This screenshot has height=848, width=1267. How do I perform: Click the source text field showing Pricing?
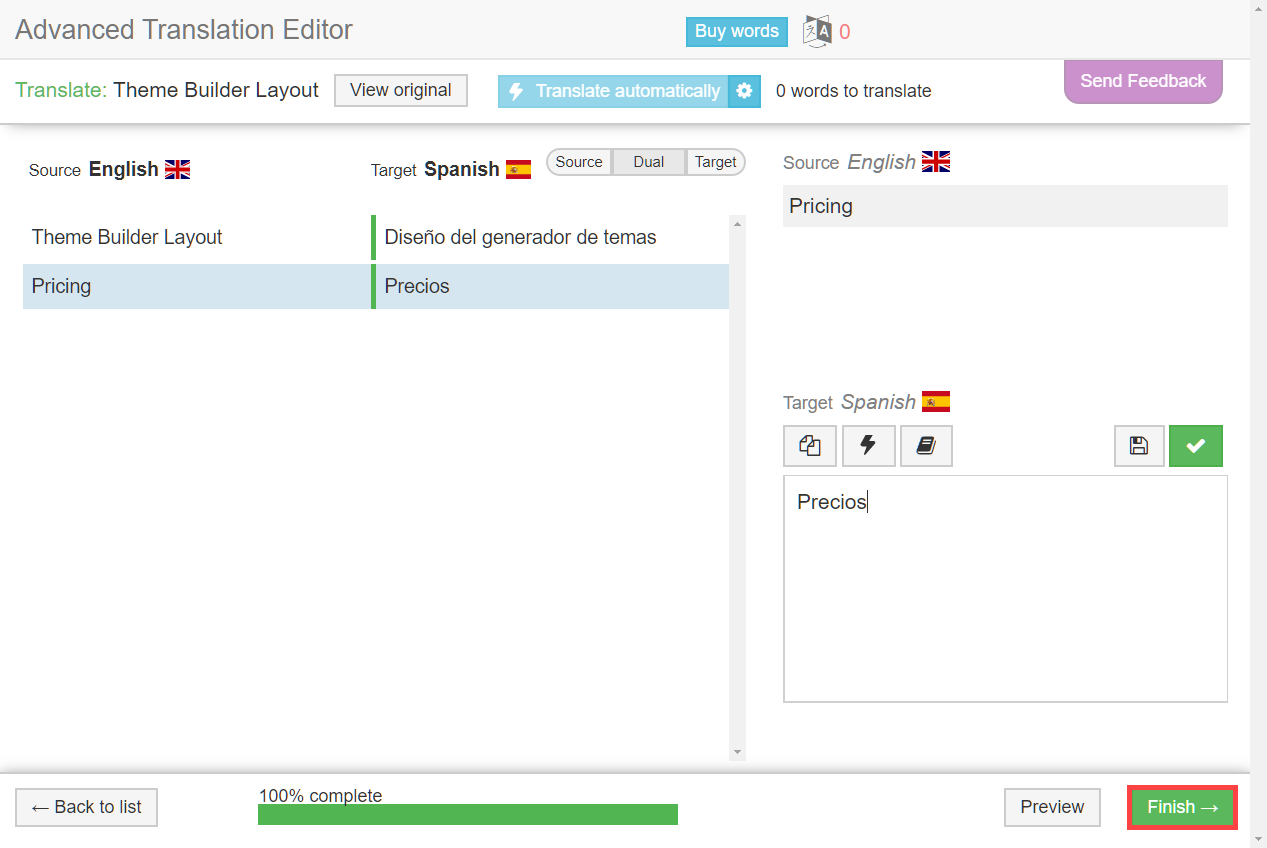point(1005,206)
